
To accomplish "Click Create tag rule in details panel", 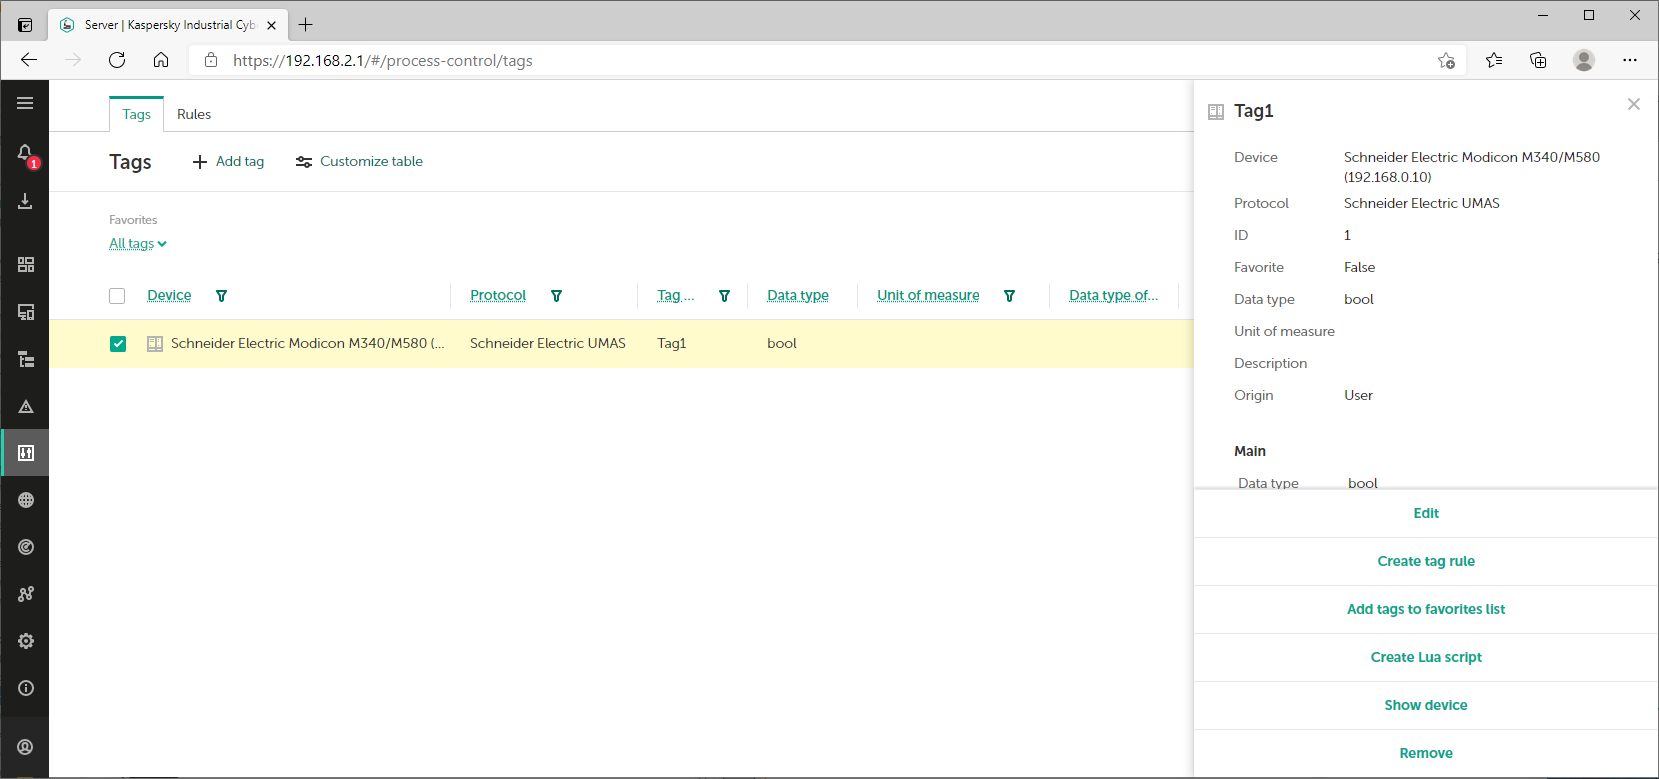I will coord(1426,561).
